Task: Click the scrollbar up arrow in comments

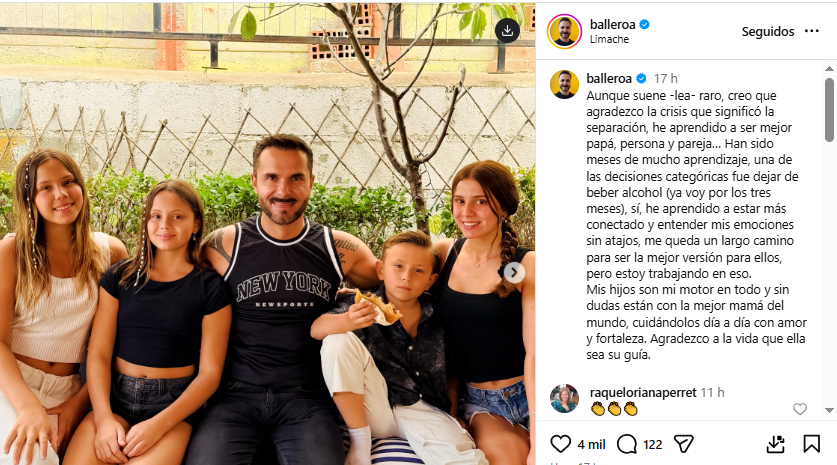Action: click(x=829, y=69)
